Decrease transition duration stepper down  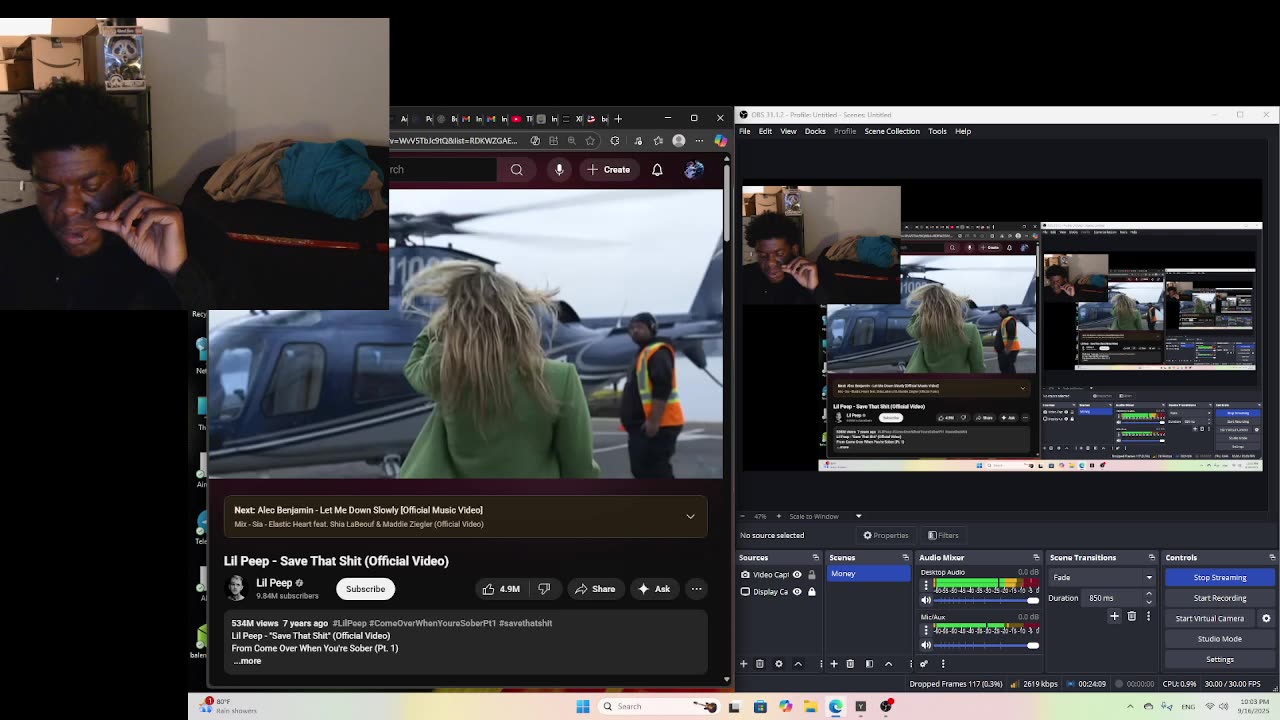1148,602
